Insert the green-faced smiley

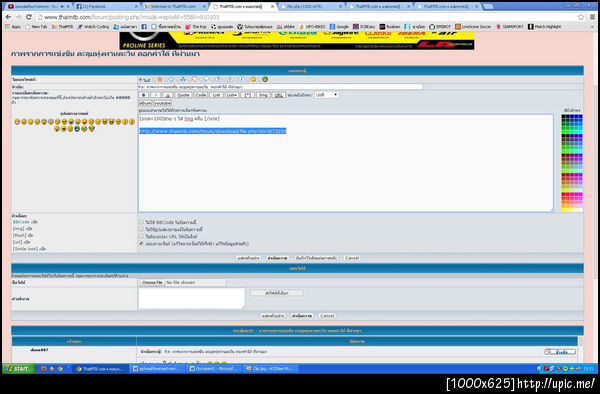77,129
